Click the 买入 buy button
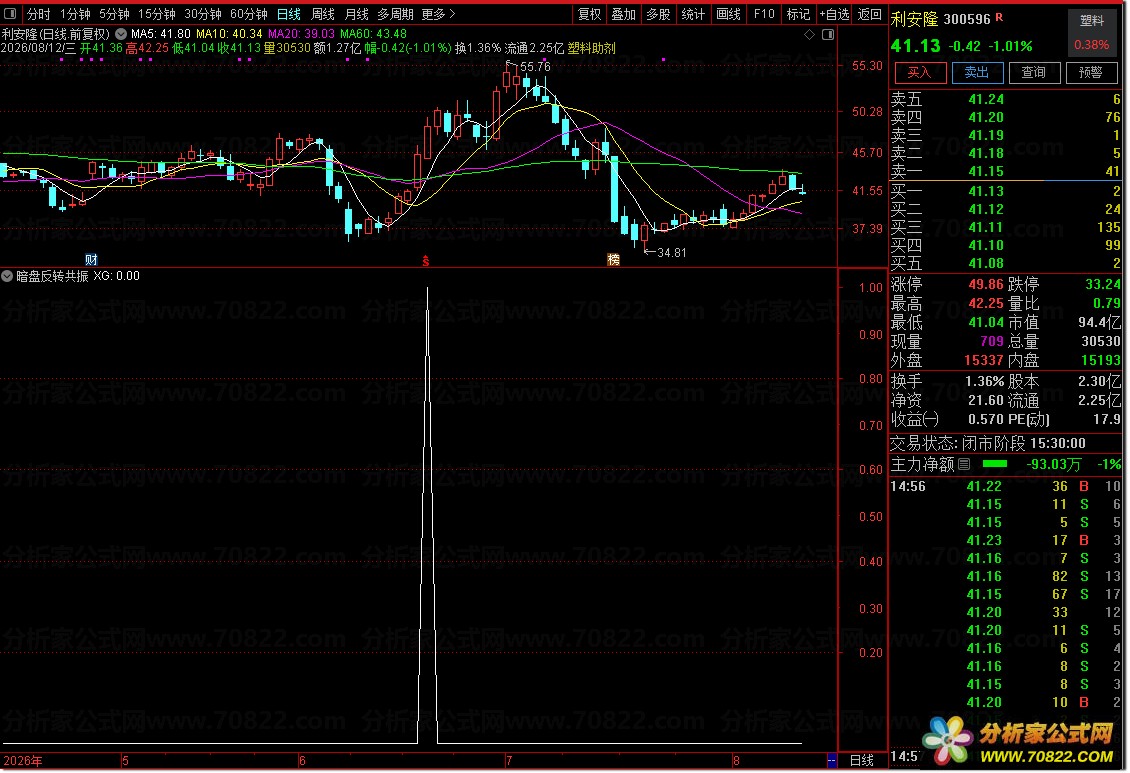Viewport: 1130px width, 773px height. [920, 72]
